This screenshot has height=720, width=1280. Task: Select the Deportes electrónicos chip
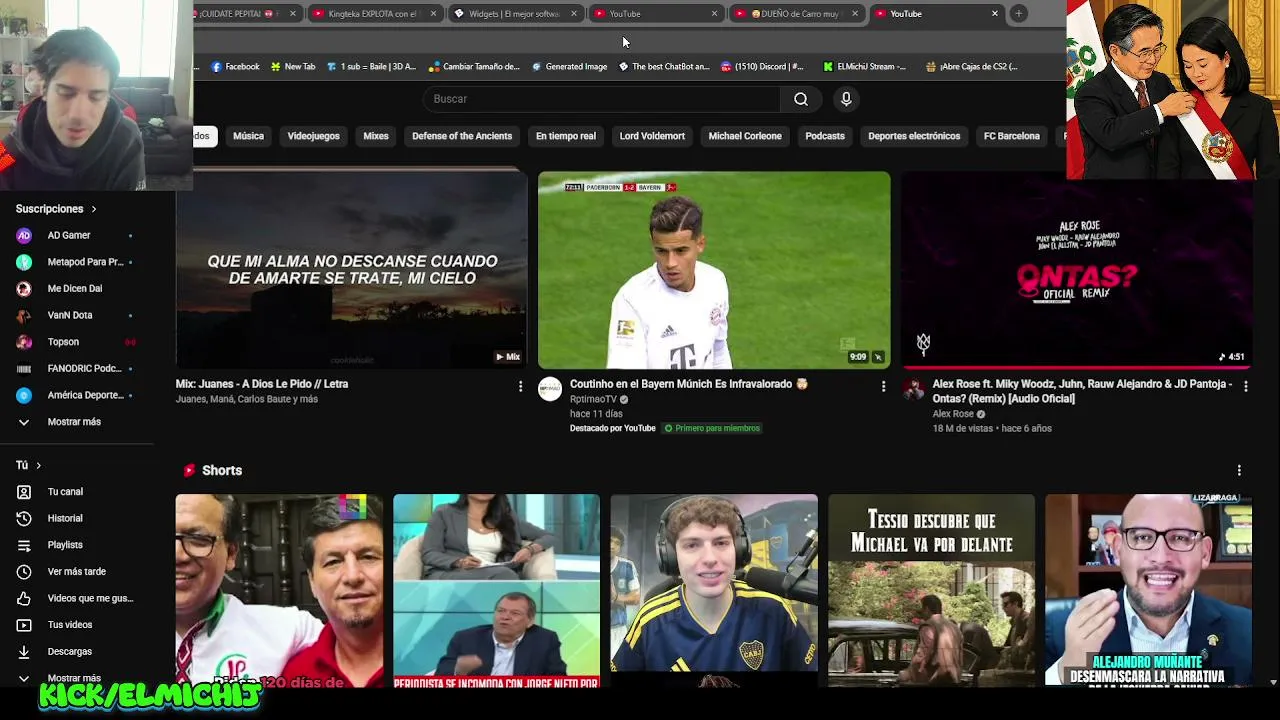tap(914, 136)
